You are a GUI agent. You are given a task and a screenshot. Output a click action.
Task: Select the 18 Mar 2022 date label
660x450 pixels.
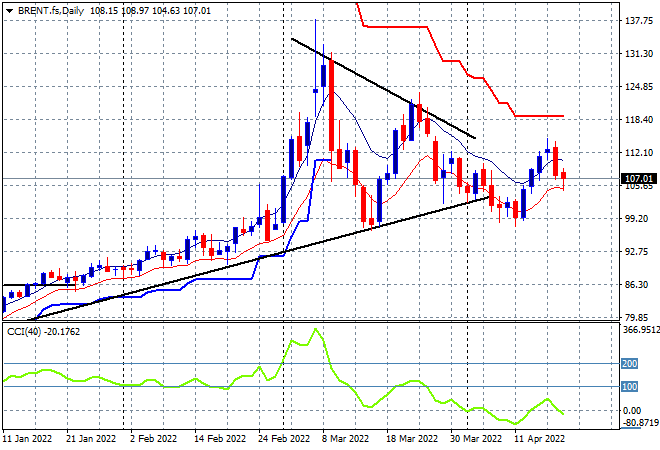click(412, 439)
